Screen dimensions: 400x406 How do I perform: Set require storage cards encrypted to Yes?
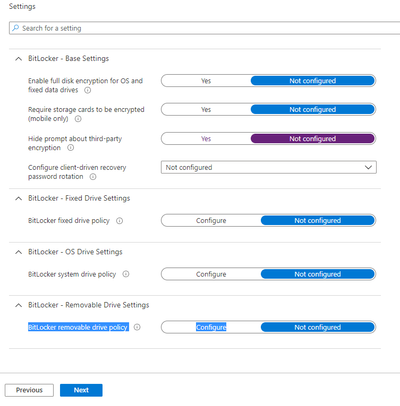(206, 110)
